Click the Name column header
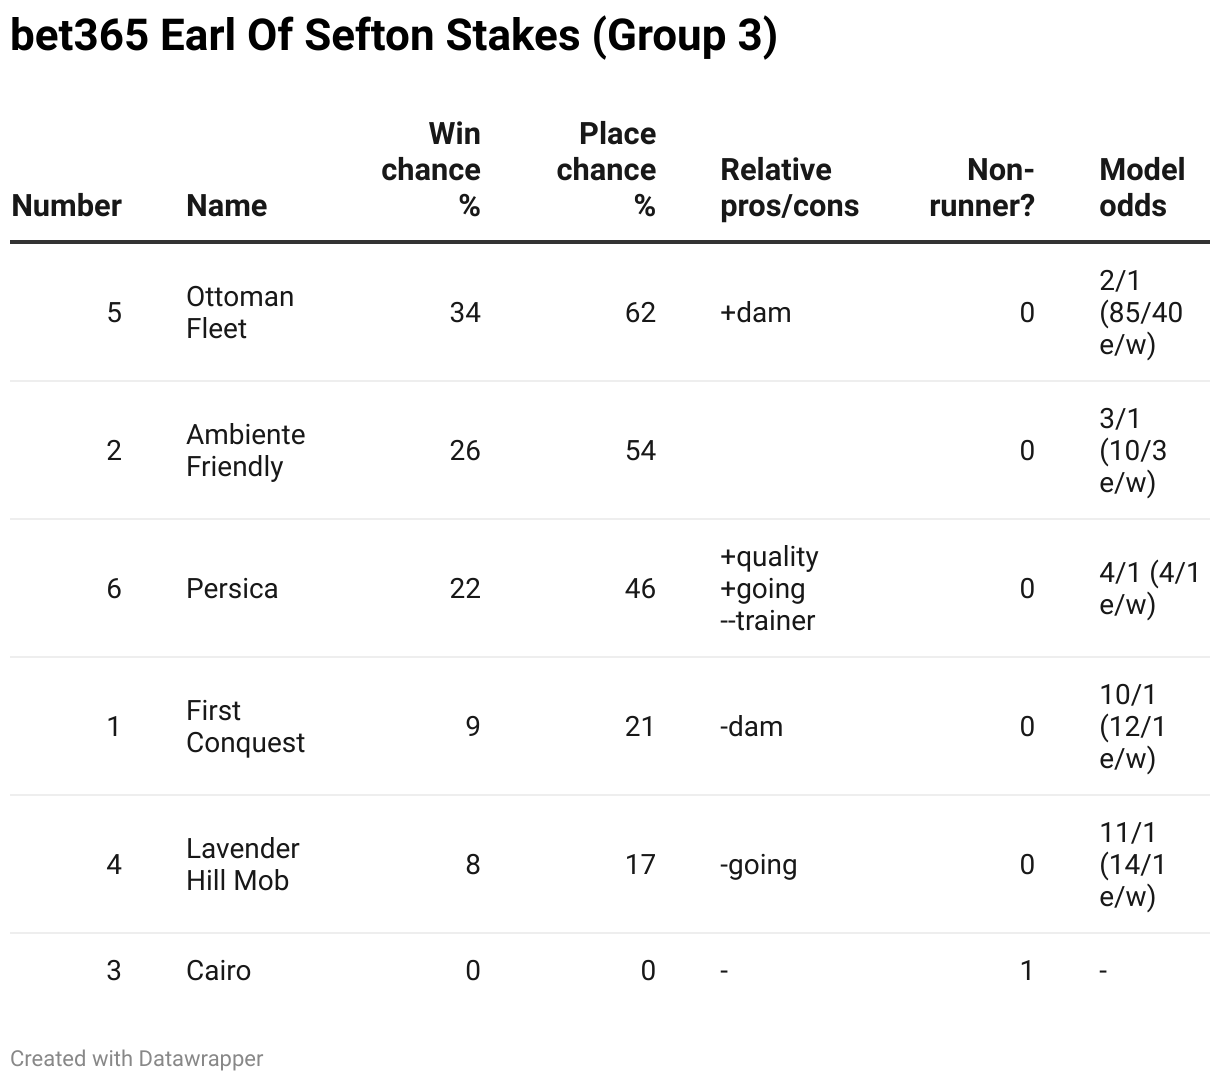The image size is (1220, 1082). tap(226, 205)
